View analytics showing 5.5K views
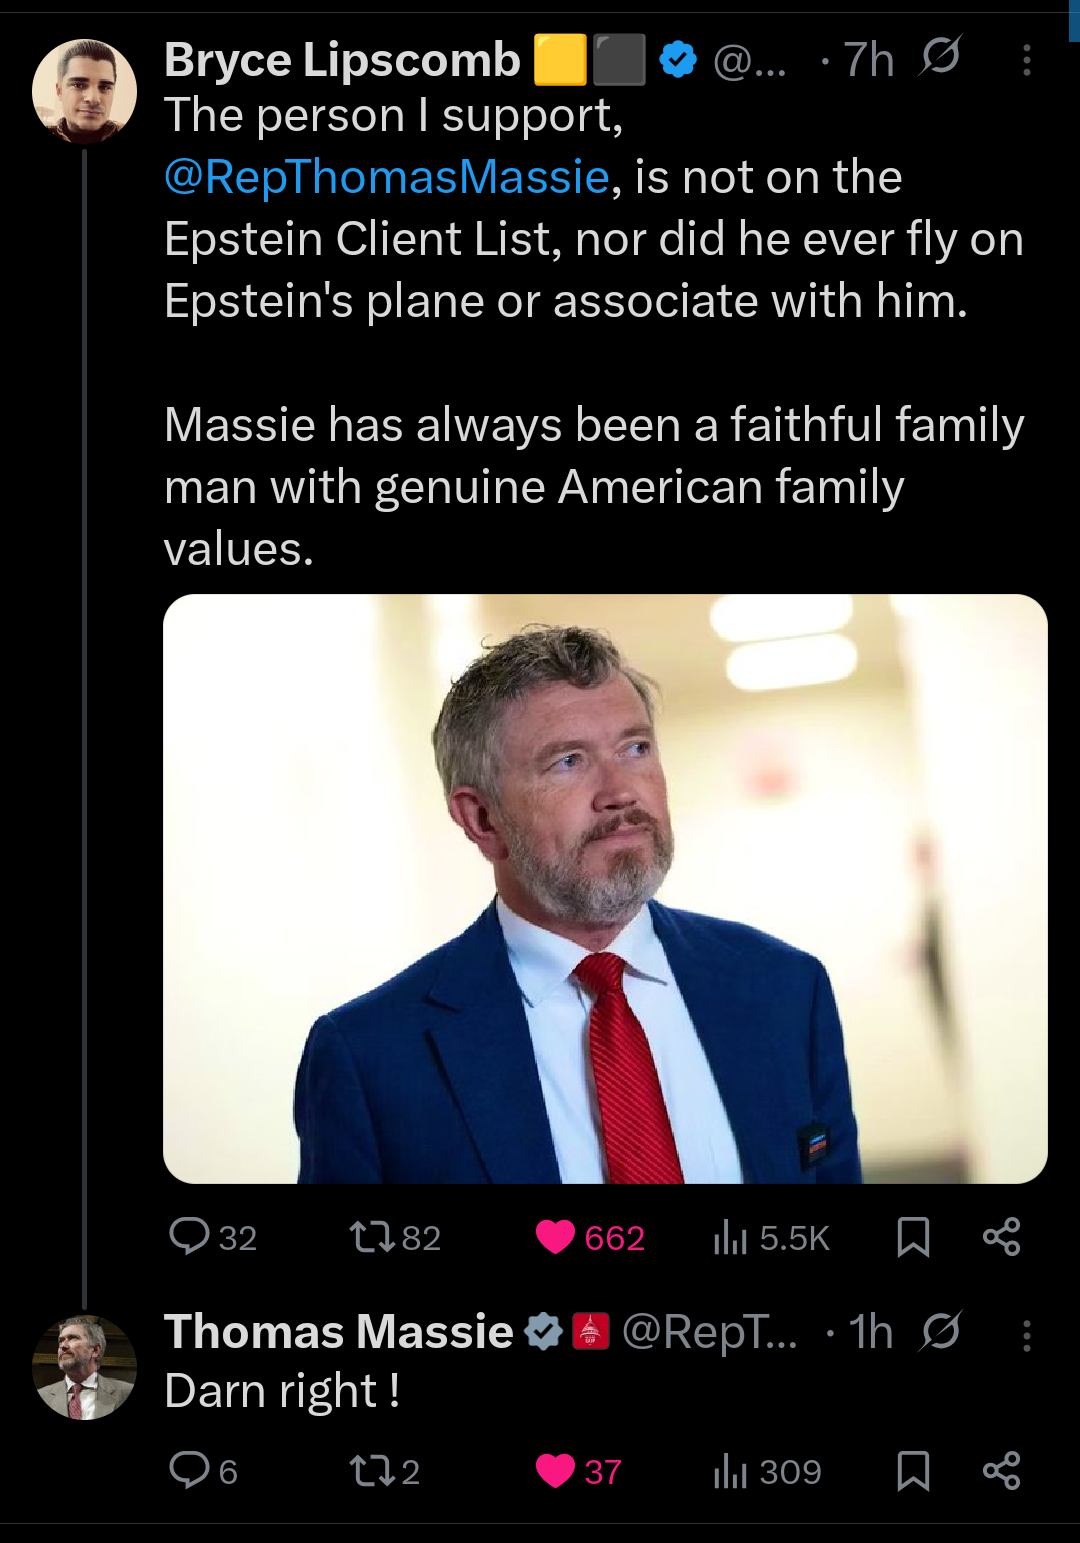 click(x=771, y=1237)
